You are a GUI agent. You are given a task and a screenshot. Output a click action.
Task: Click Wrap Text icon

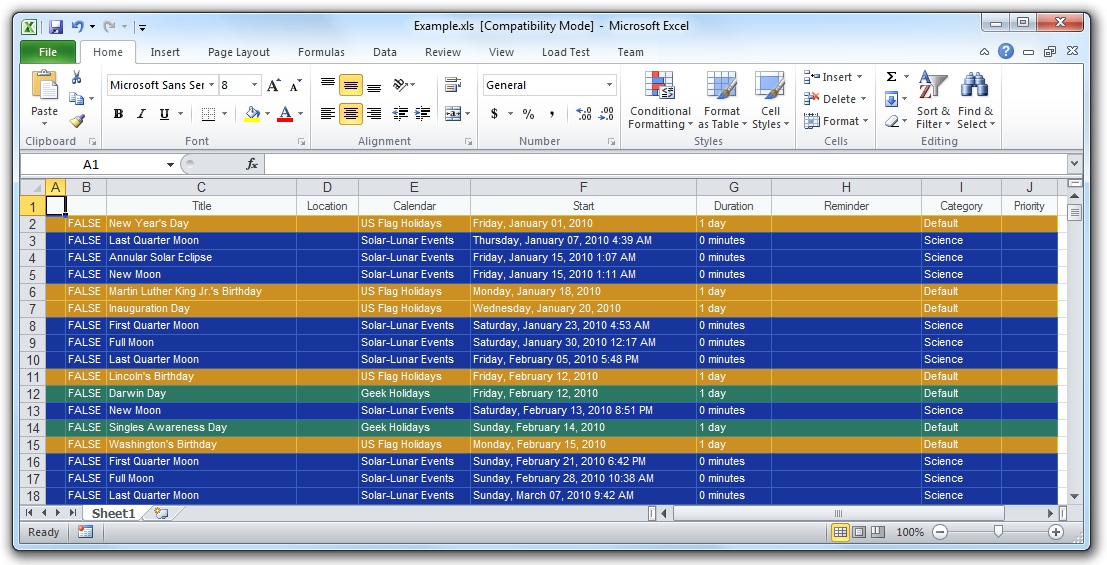click(453, 85)
